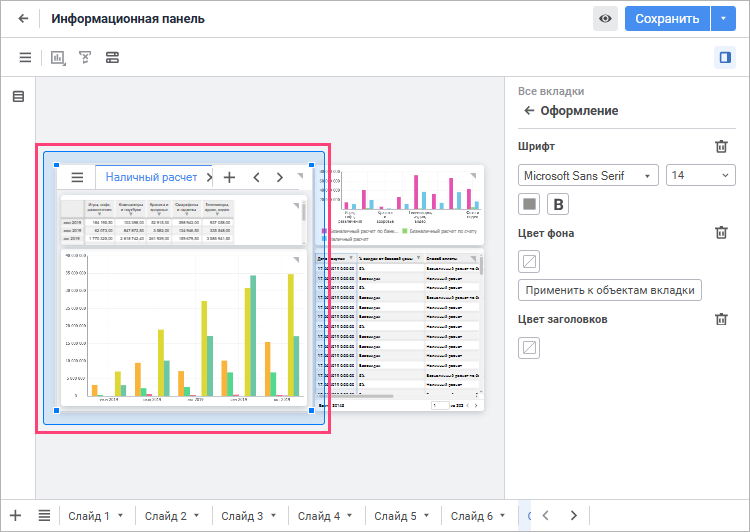This screenshot has width=750, height=532.
Task: Reset Цвет фона with trash icon
Action: pos(721,233)
